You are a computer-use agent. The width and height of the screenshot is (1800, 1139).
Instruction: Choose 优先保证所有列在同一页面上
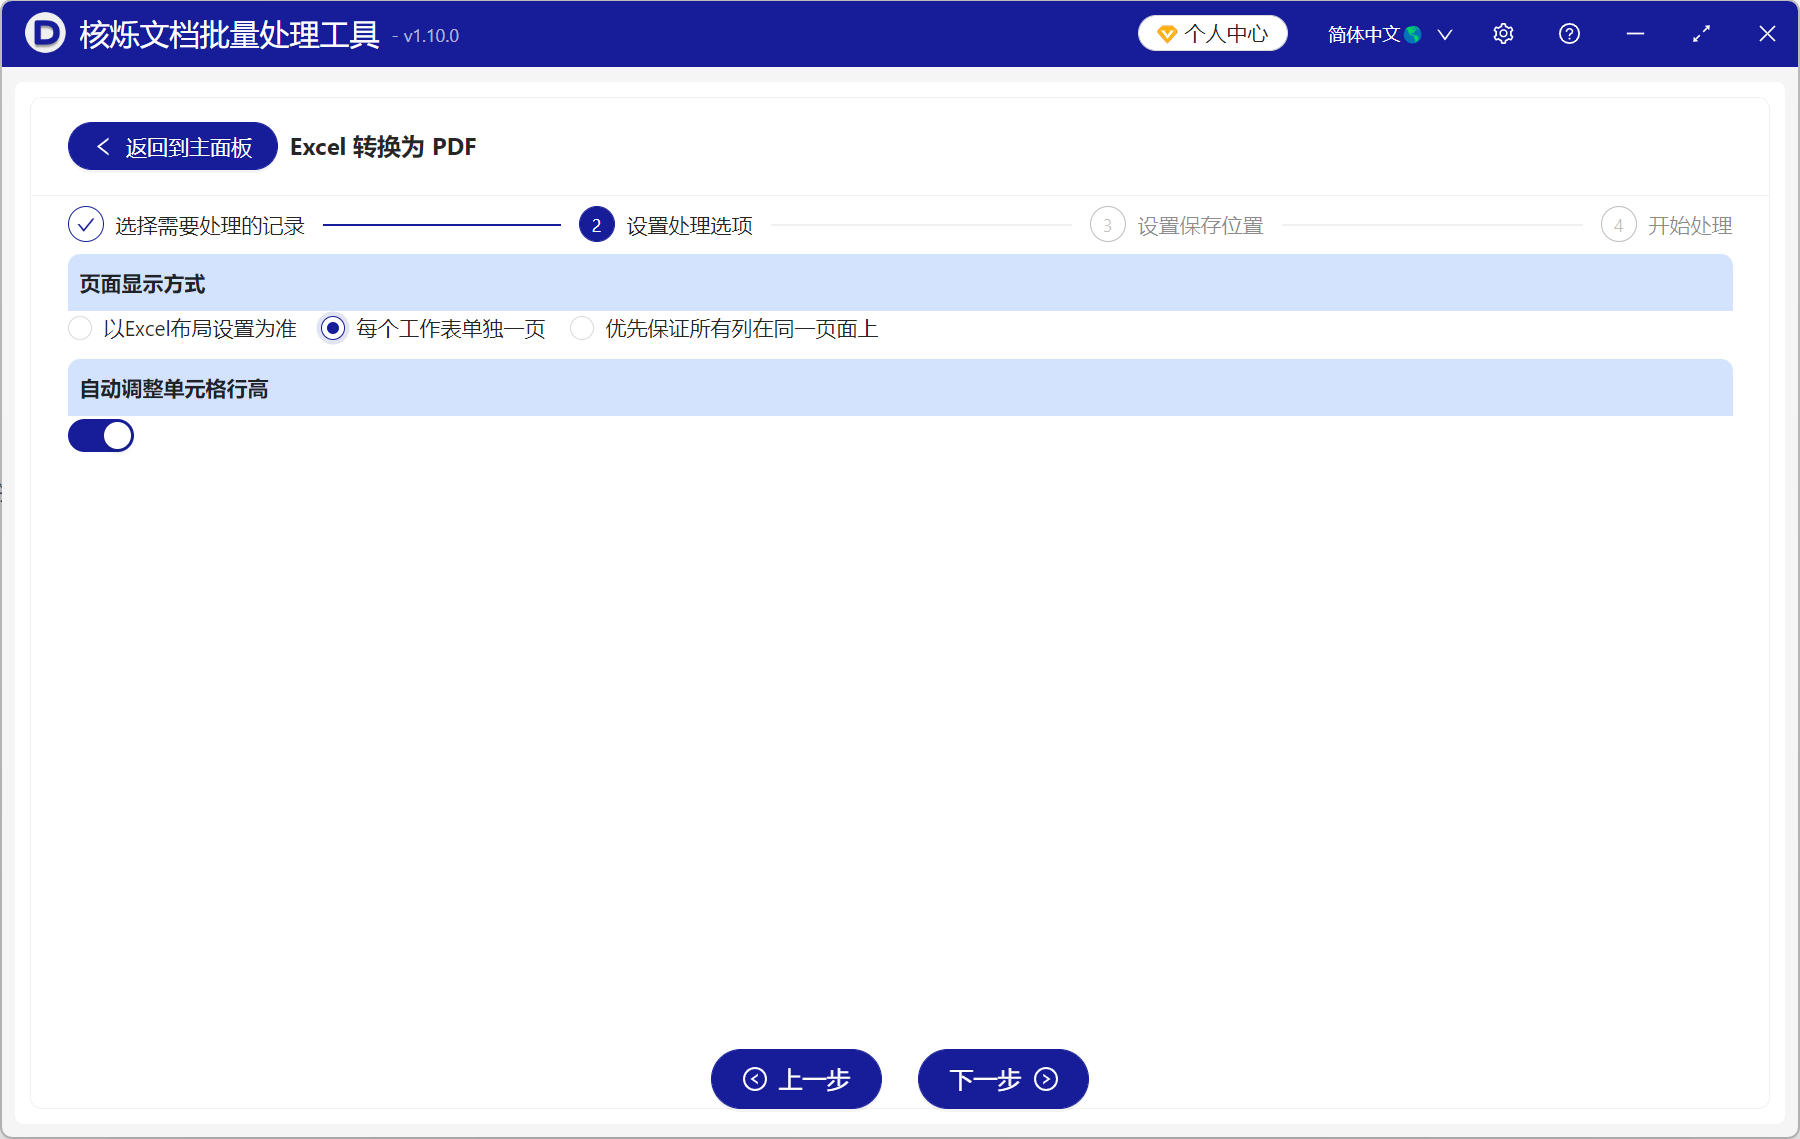click(x=582, y=328)
